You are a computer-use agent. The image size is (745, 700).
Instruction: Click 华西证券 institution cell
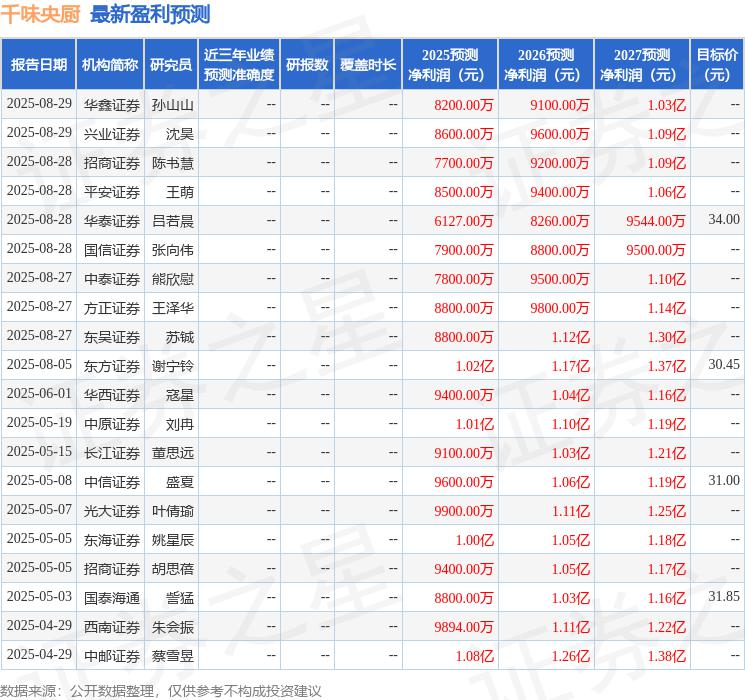click(x=112, y=395)
